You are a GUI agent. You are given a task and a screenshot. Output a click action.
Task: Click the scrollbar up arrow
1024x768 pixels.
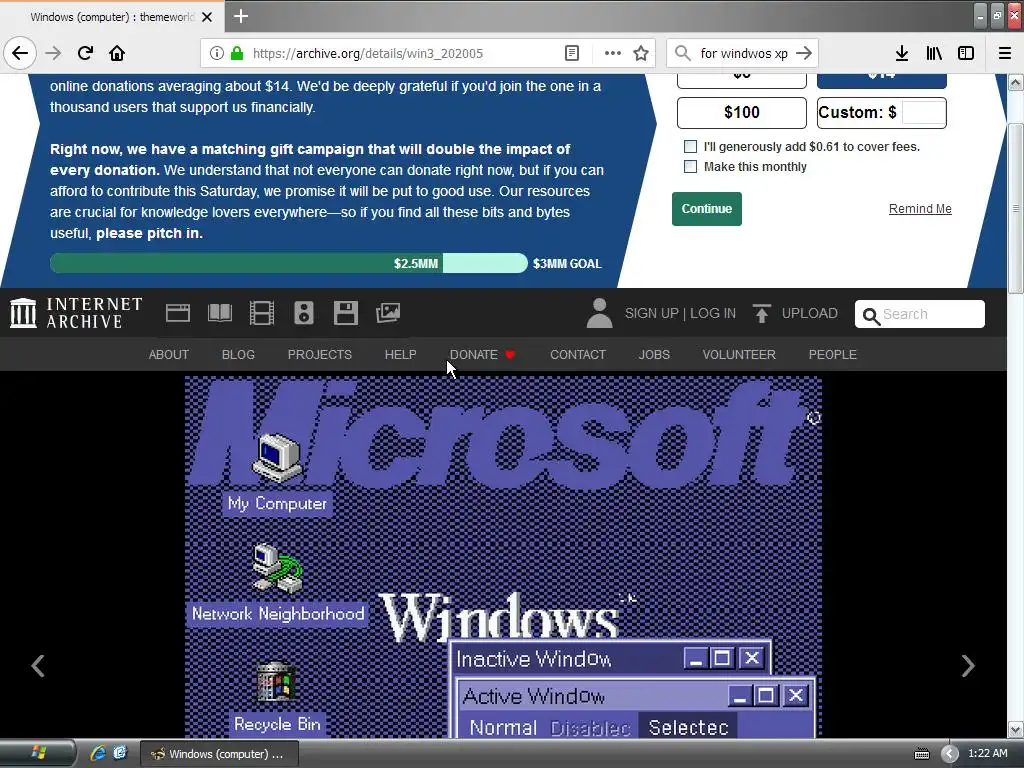tap(1016, 83)
